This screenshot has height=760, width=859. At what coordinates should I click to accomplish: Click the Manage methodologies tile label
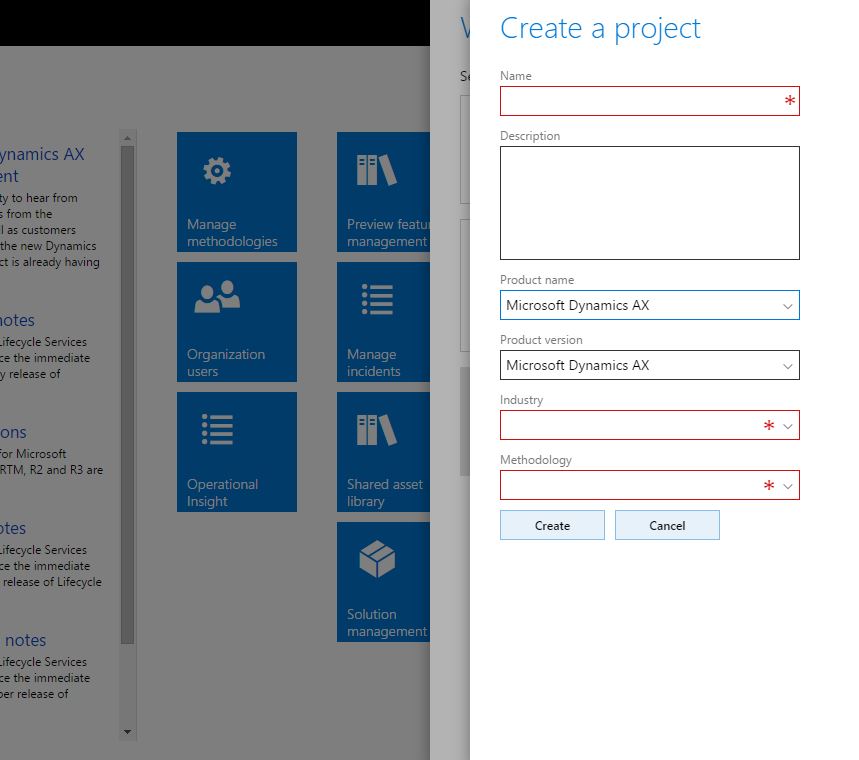[232, 233]
